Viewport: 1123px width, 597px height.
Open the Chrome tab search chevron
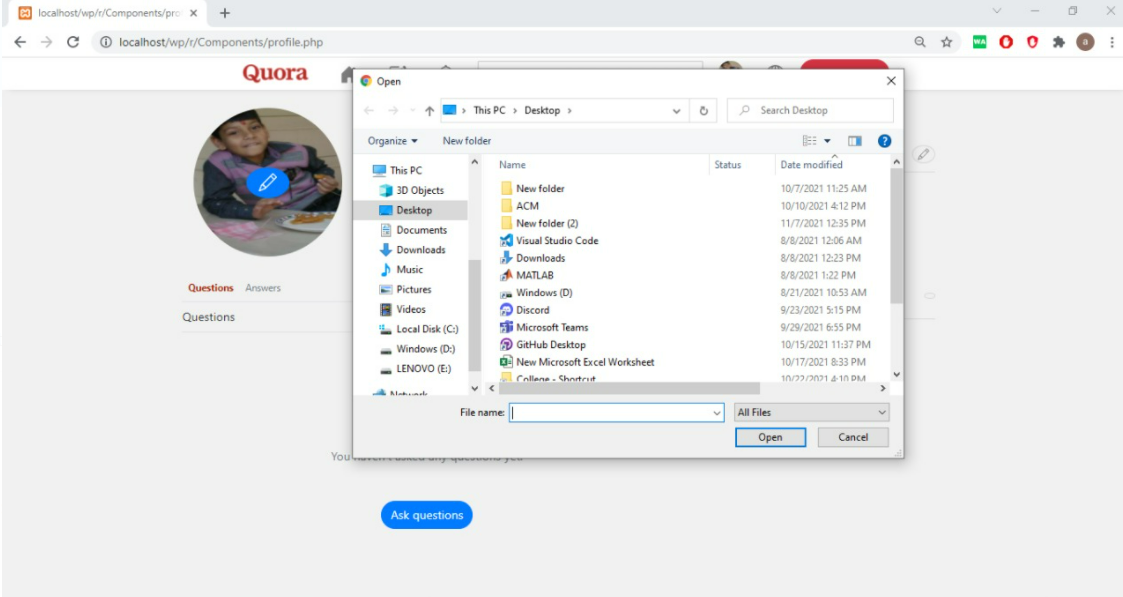pos(996,11)
